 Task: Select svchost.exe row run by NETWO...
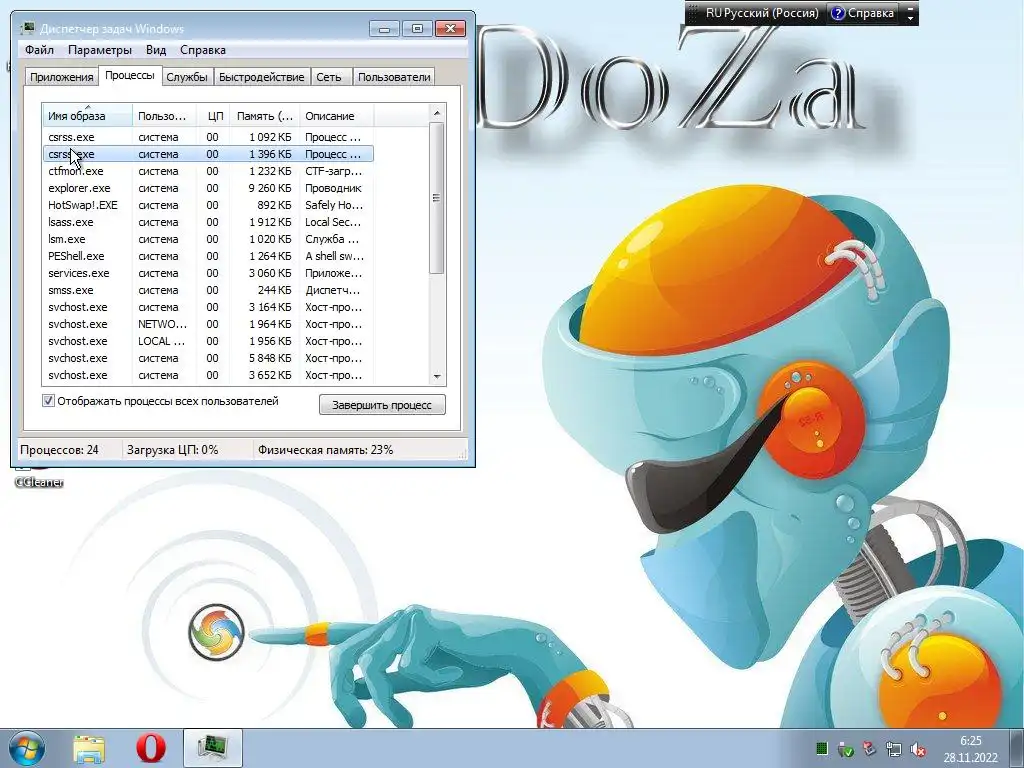pos(208,324)
